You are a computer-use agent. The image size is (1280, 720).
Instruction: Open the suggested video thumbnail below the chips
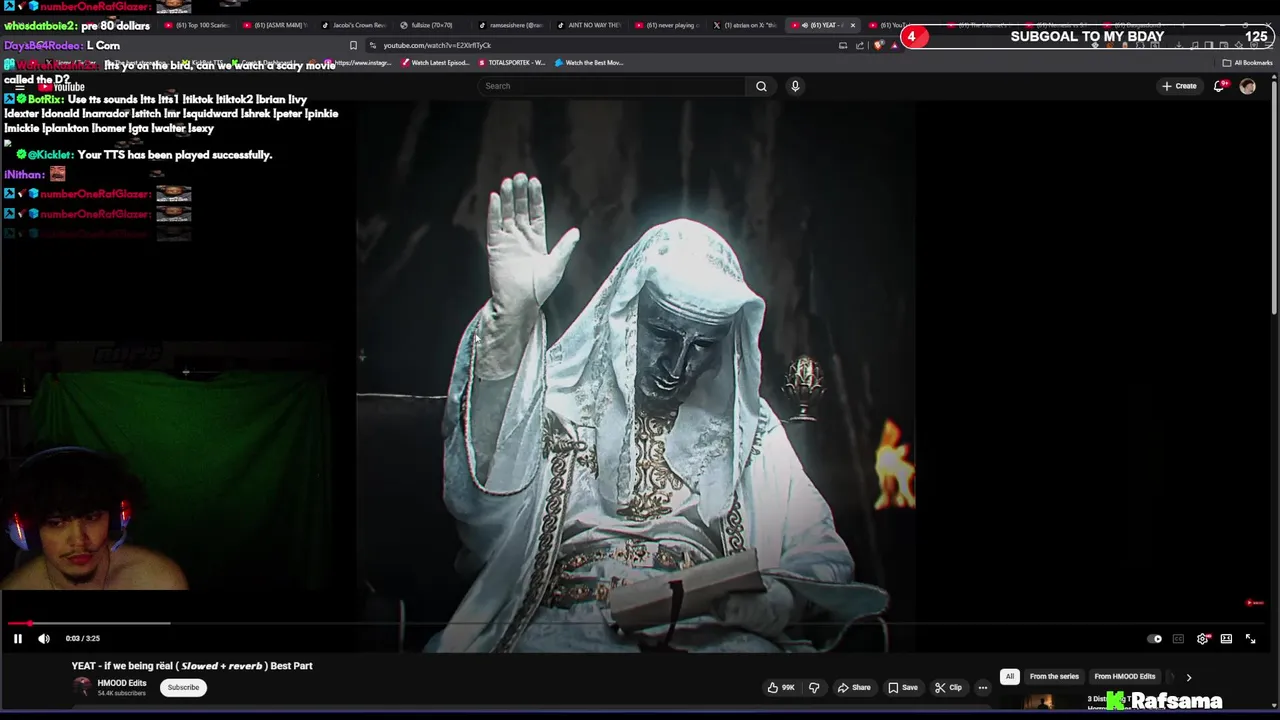point(1039,702)
